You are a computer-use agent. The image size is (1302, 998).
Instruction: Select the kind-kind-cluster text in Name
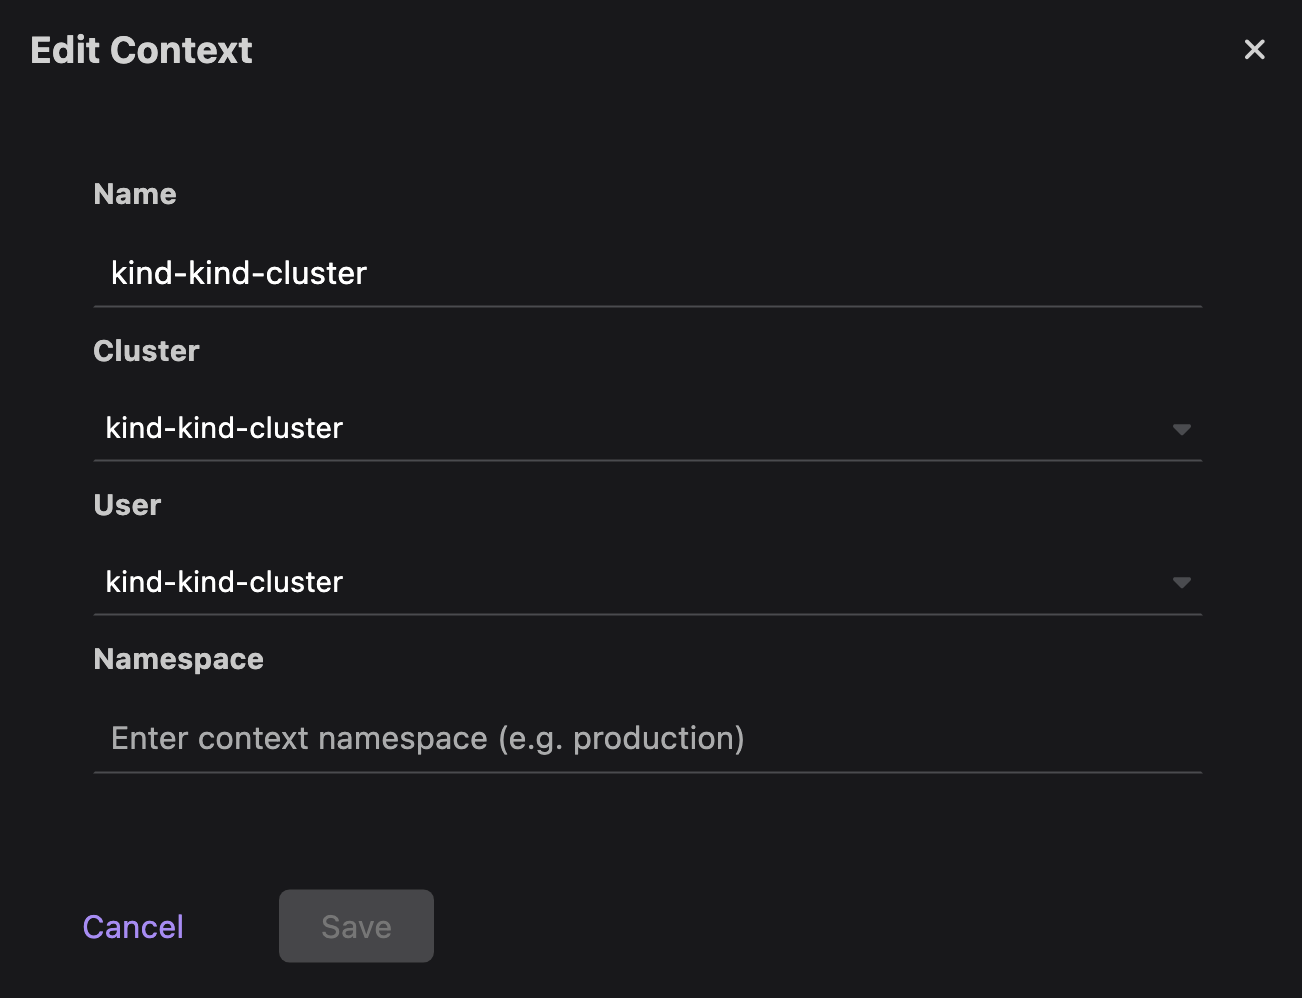click(x=240, y=273)
